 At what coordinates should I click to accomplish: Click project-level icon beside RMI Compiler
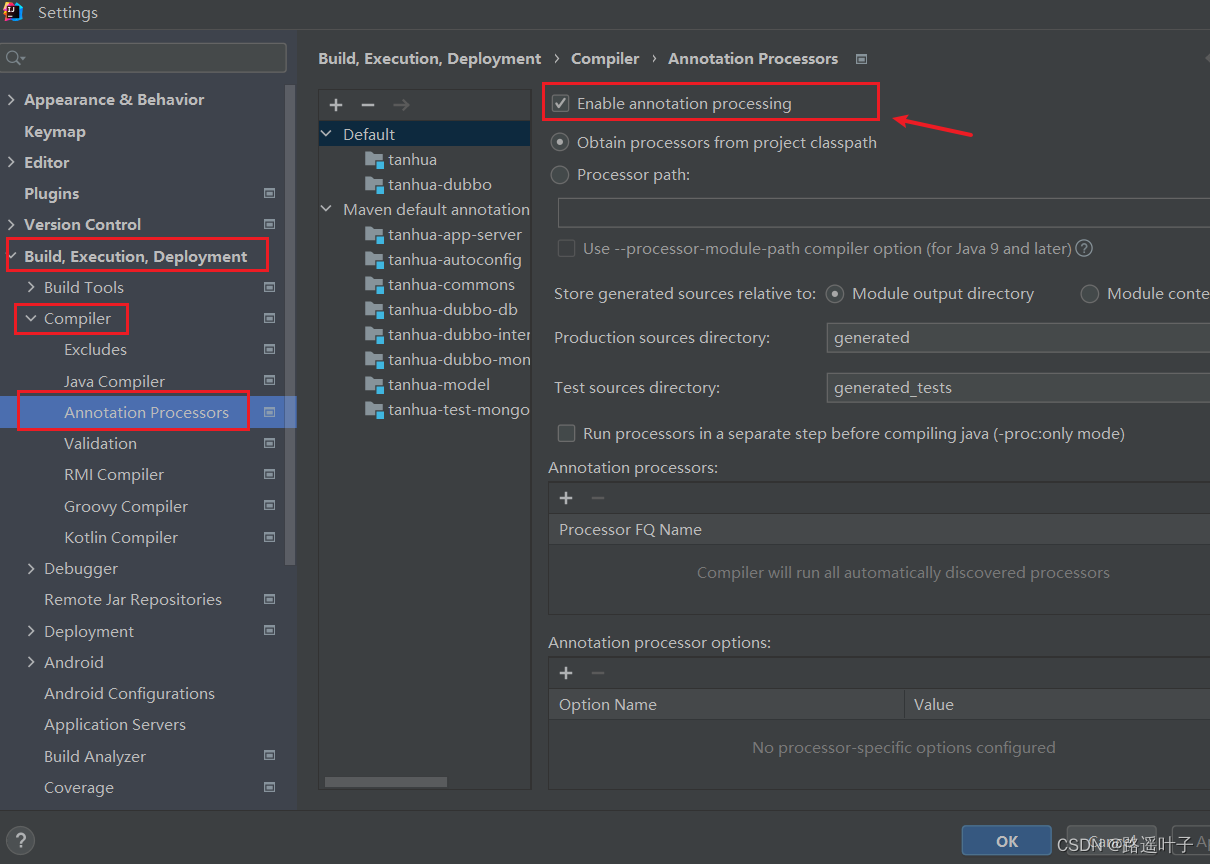[269, 474]
